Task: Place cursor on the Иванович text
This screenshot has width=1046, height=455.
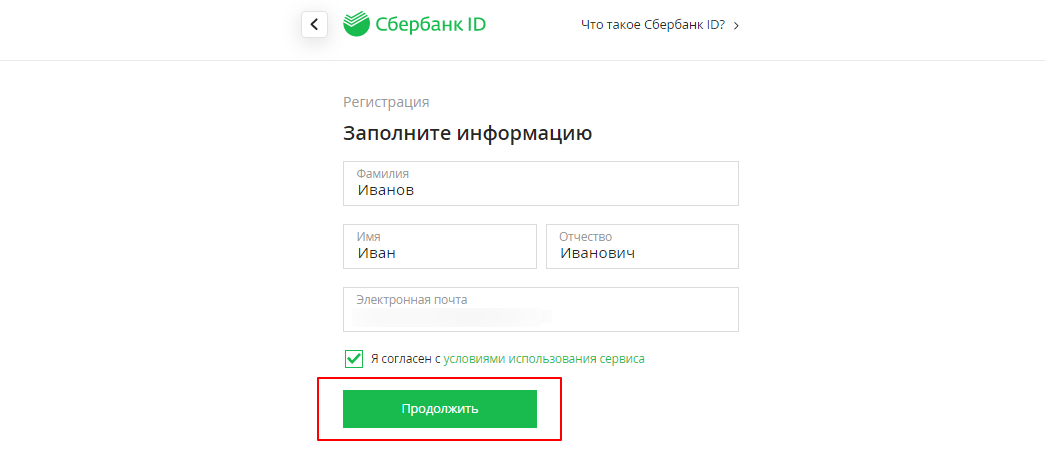Action: [597, 253]
